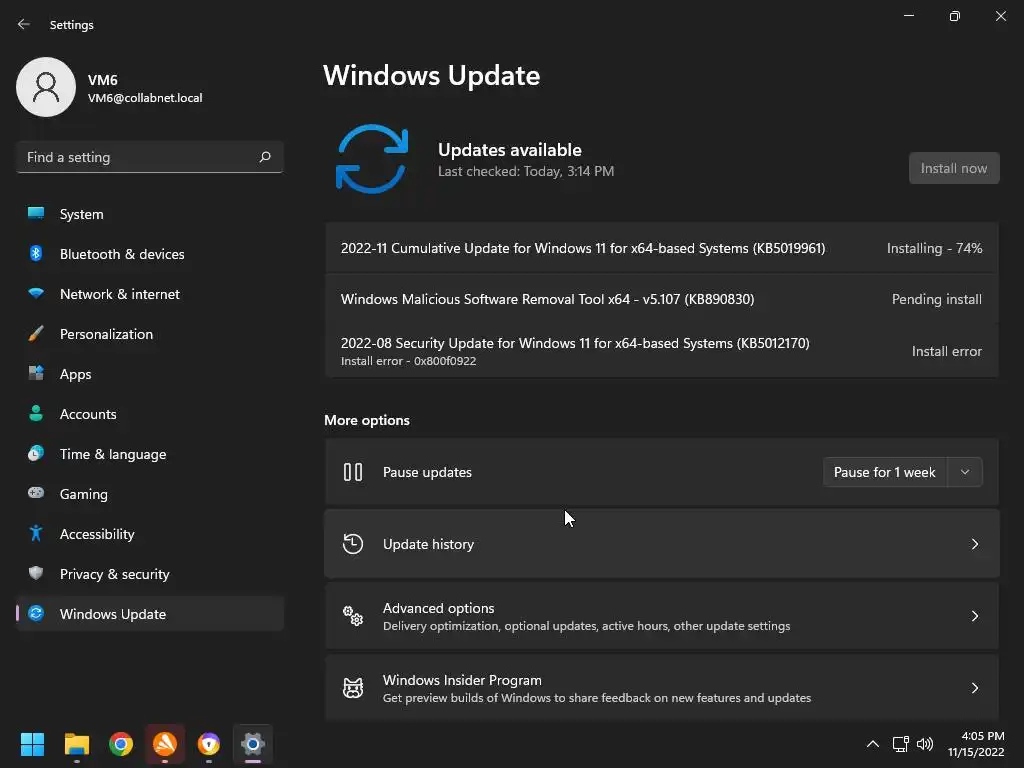1024x768 pixels.
Task: Open the Accounts section
Action: (x=150, y=413)
